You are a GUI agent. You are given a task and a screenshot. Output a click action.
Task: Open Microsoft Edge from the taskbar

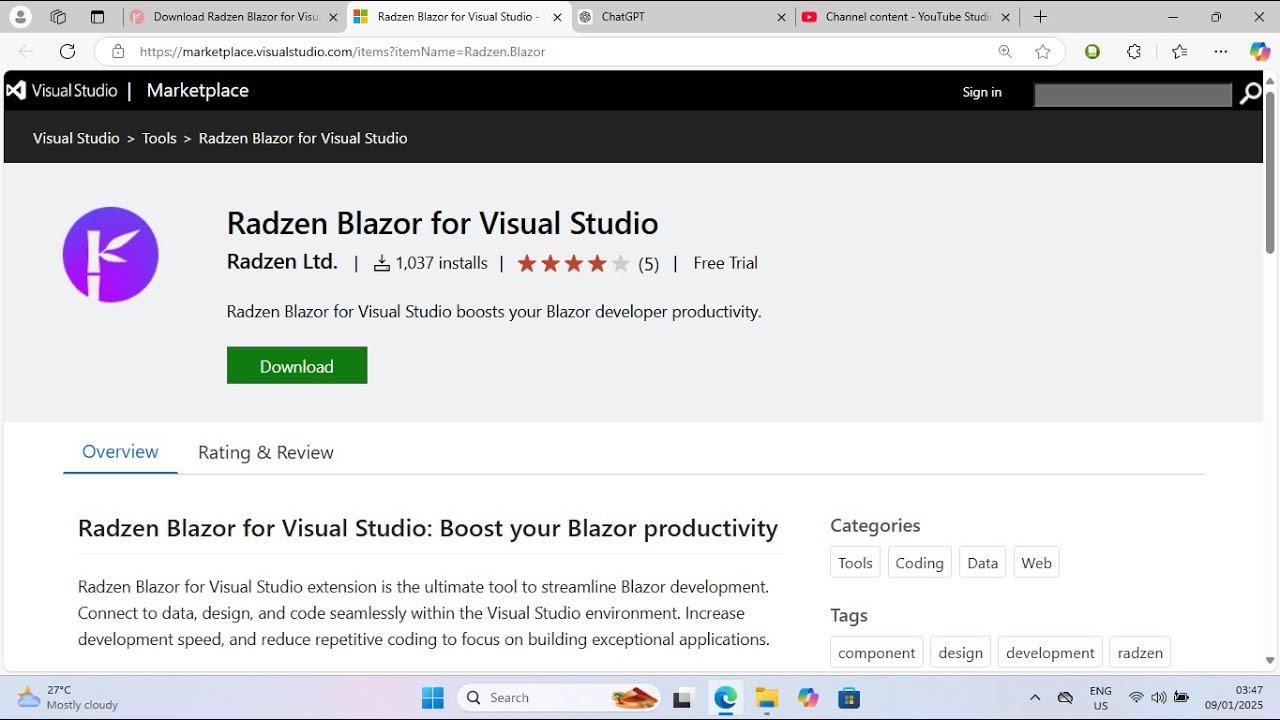pyautogui.click(x=725, y=698)
